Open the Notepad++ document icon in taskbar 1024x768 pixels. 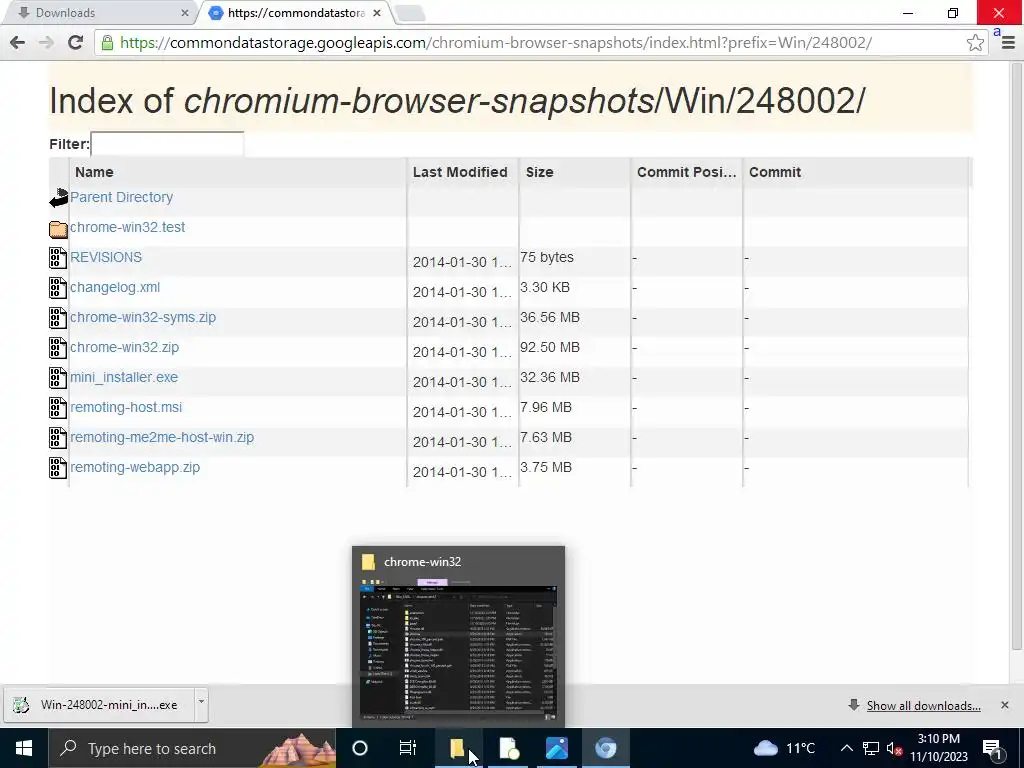click(508, 748)
